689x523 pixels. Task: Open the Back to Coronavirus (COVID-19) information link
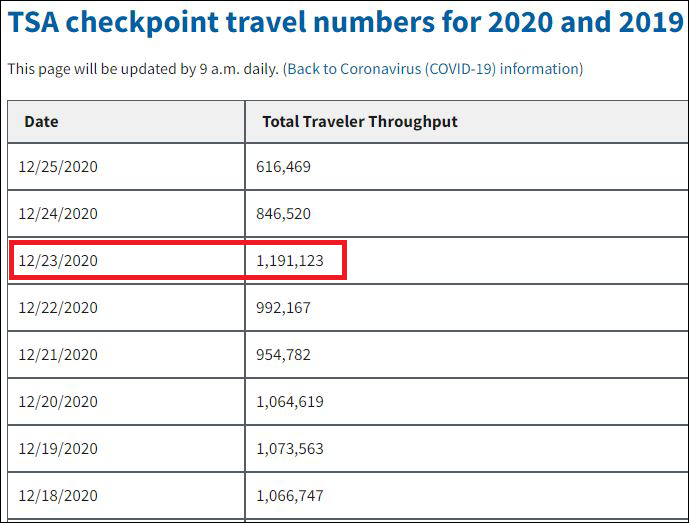[433, 69]
